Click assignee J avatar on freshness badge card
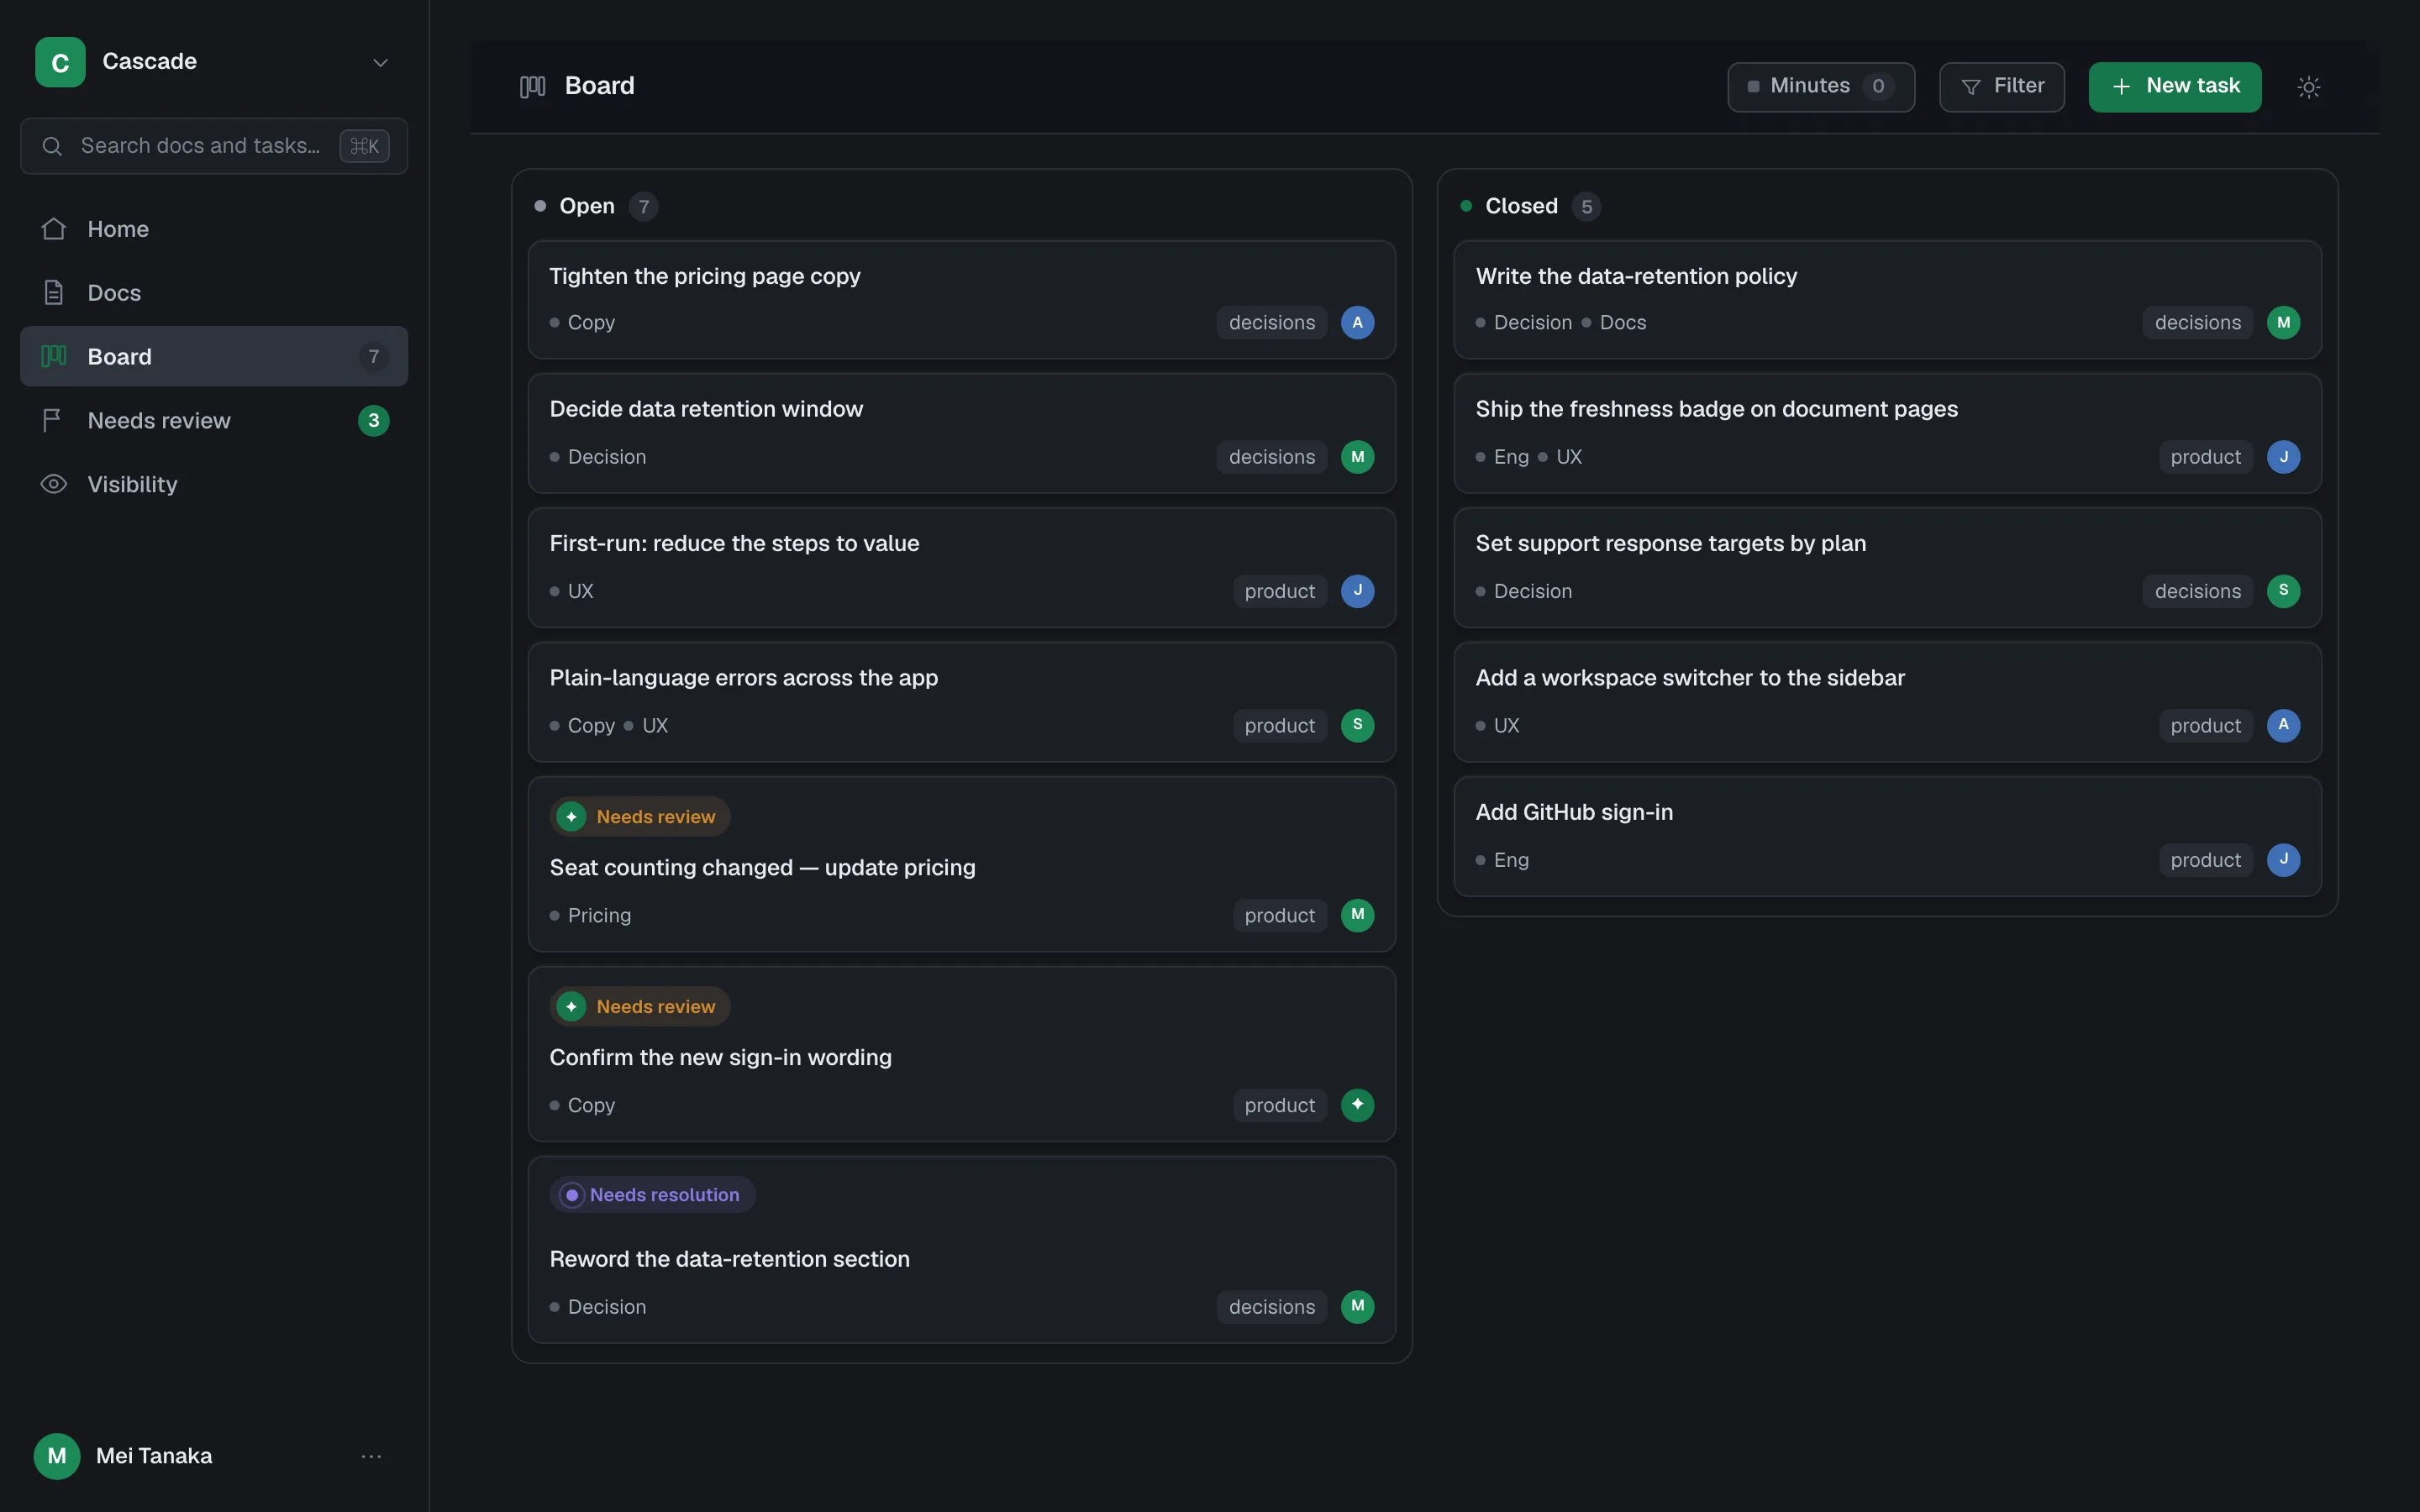2420x1512 pixels. 2283,457
